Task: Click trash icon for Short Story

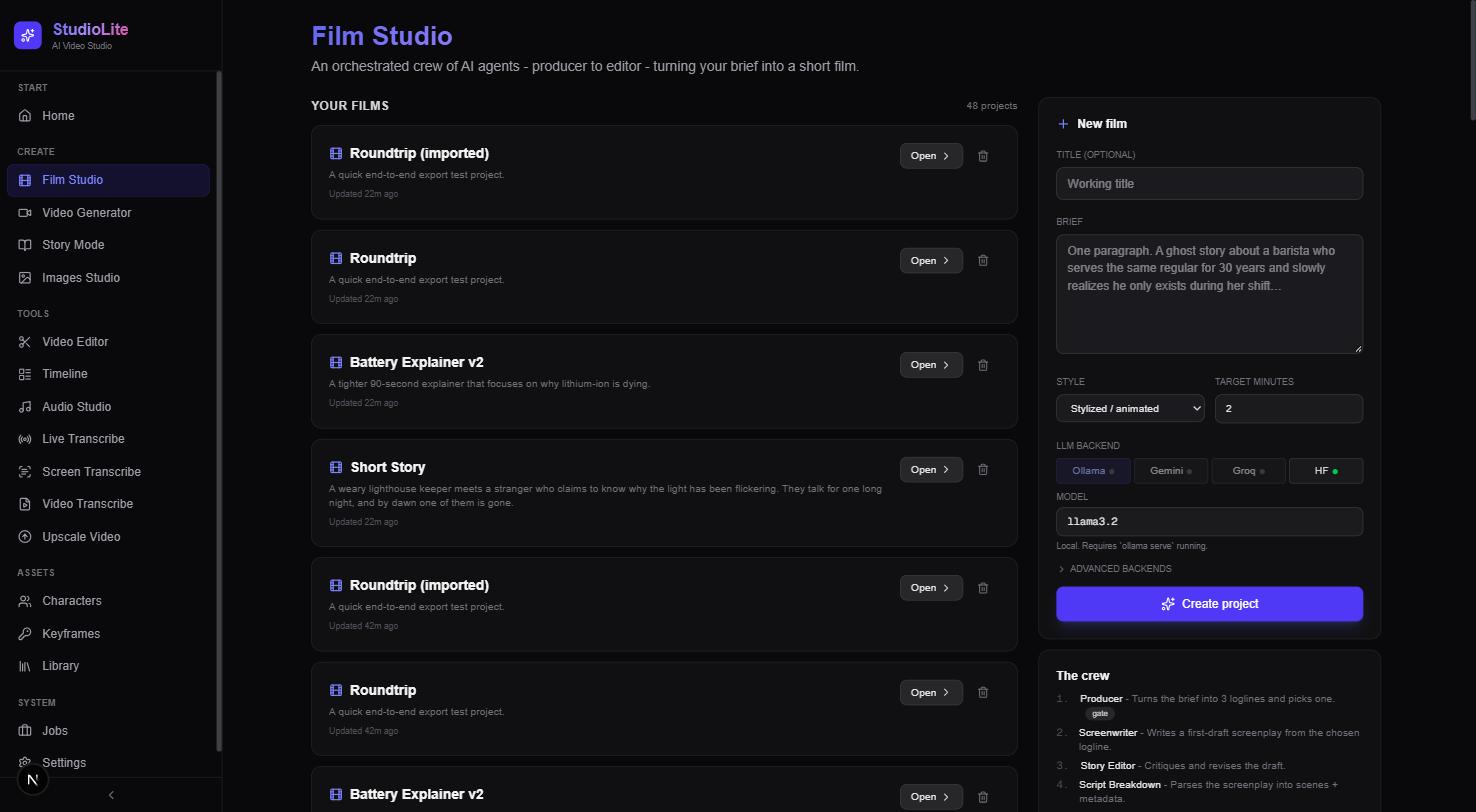Action: 983,470
